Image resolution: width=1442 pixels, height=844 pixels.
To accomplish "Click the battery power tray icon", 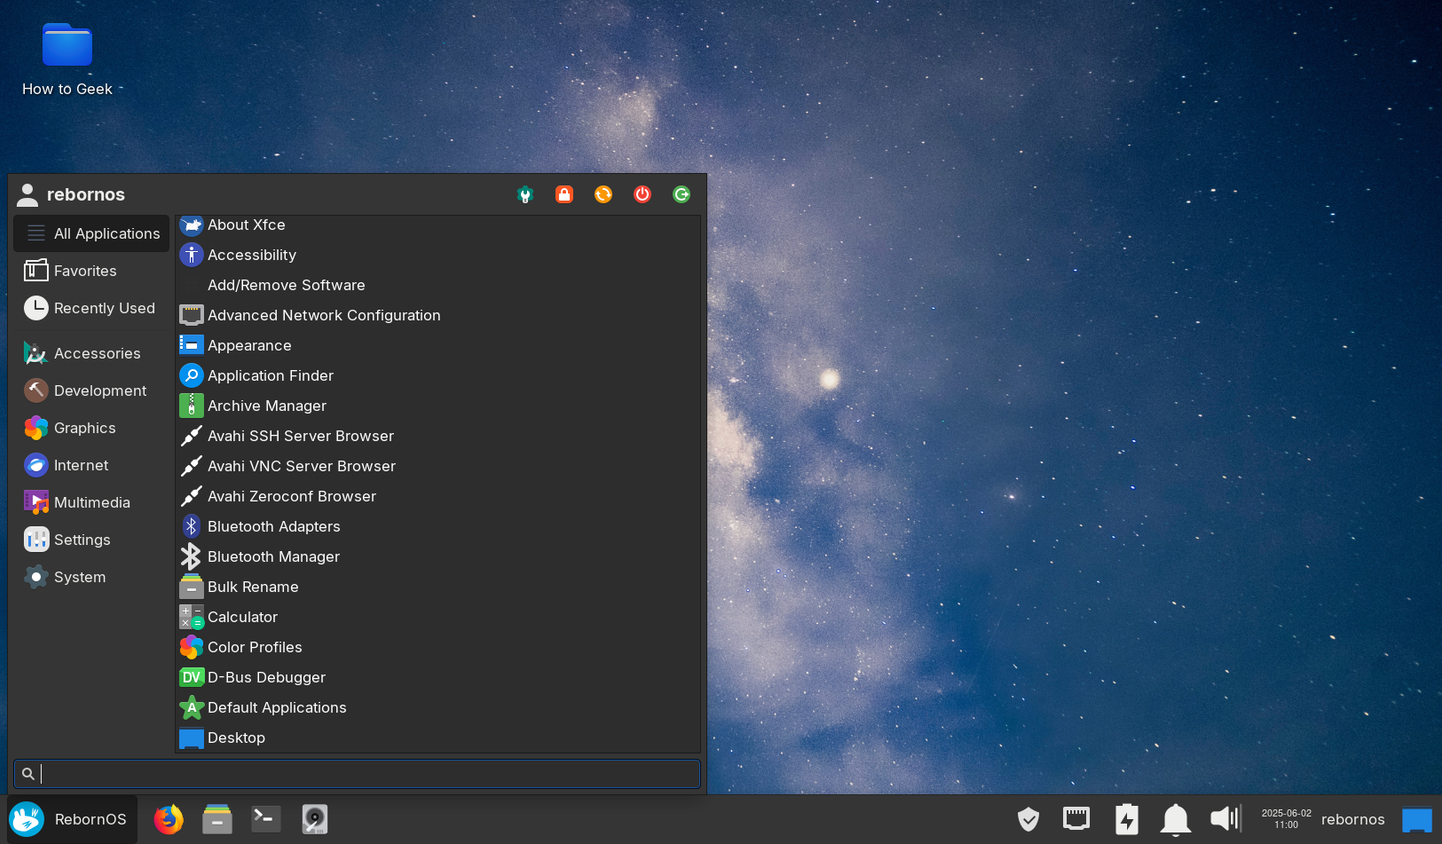I will point(1127,819).
